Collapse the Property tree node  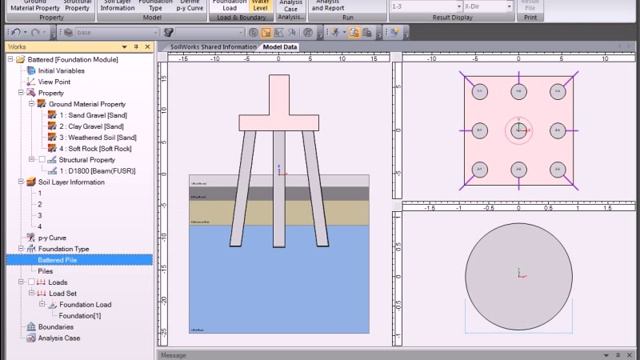[21, 93]
